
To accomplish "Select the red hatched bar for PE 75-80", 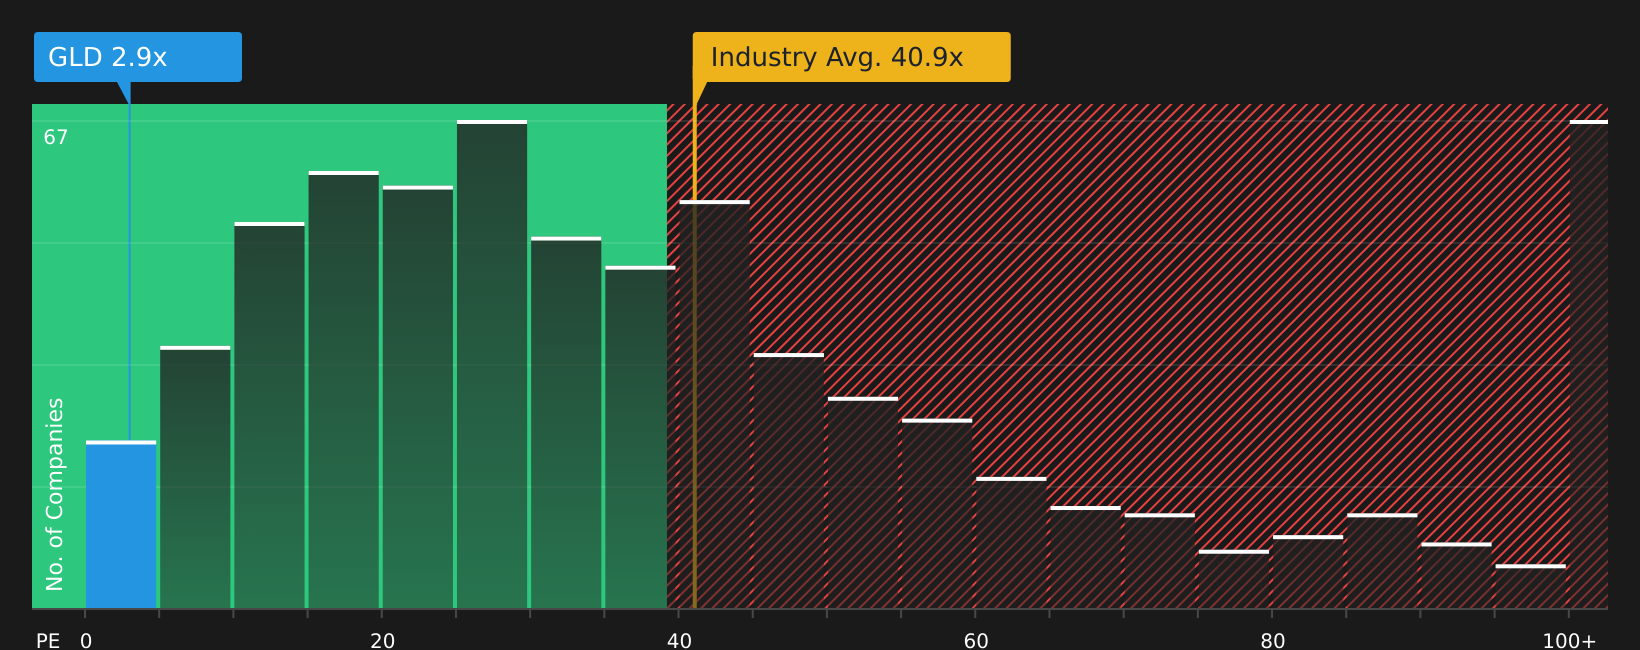I will click(1234, 579).
